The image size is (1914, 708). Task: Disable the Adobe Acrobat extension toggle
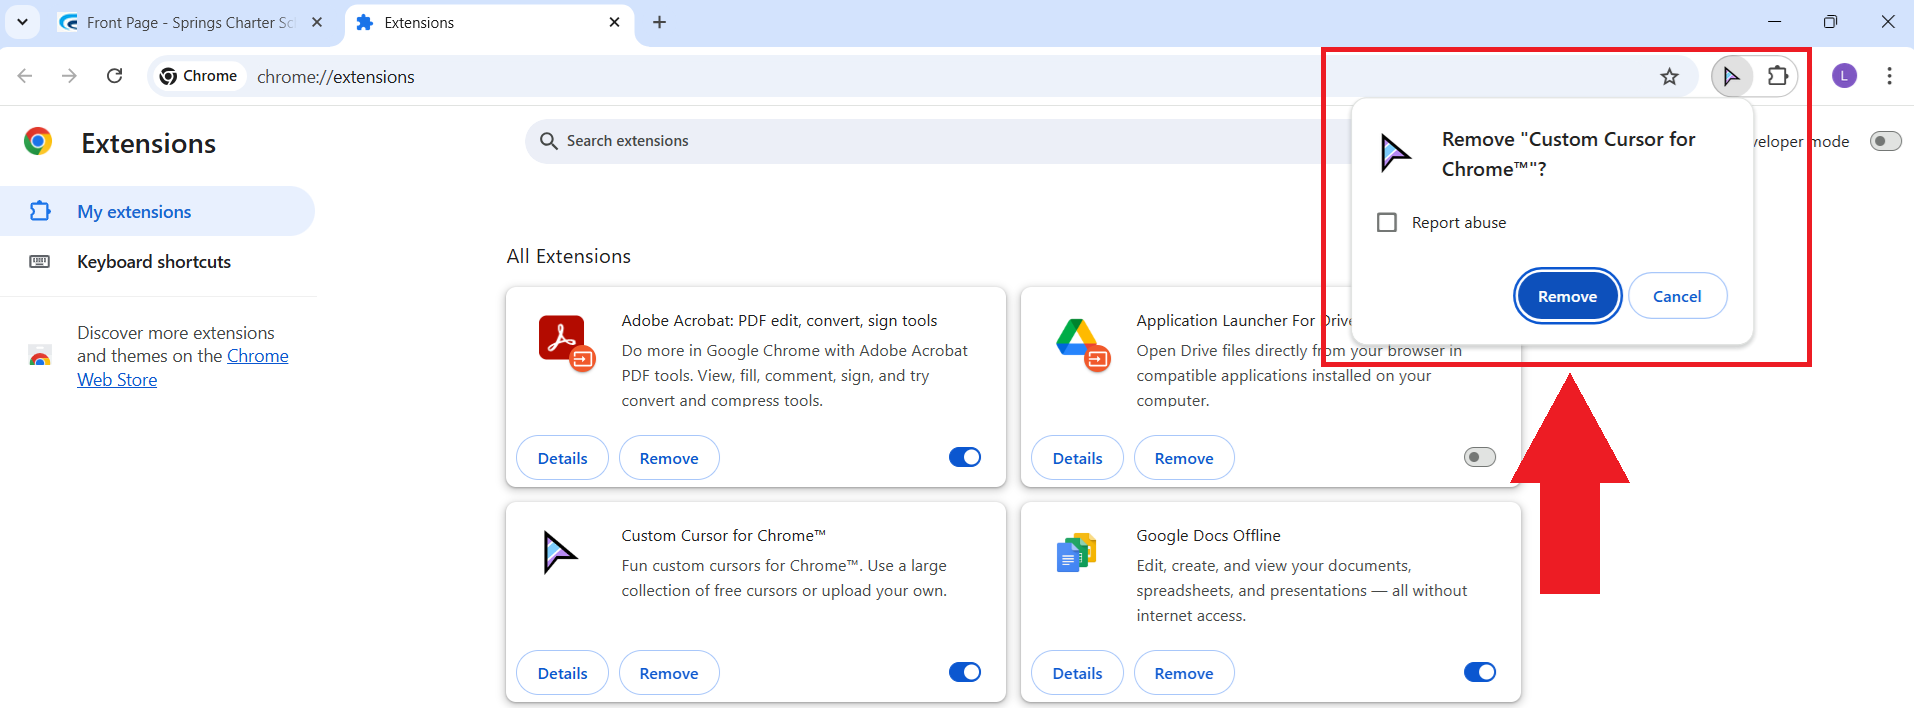[964, 457]
